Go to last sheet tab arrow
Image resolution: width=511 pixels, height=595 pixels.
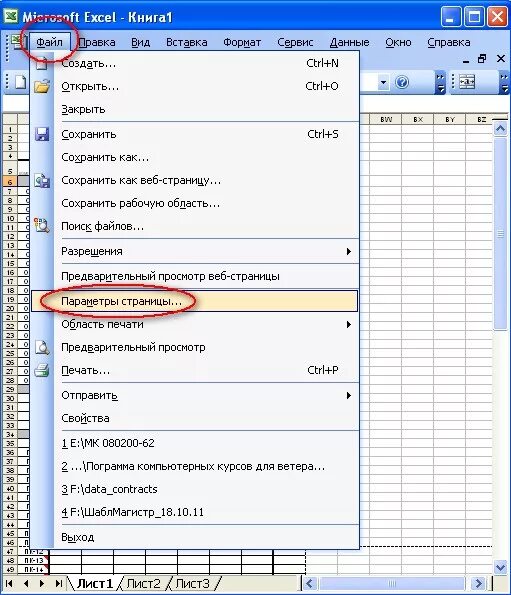59,583
